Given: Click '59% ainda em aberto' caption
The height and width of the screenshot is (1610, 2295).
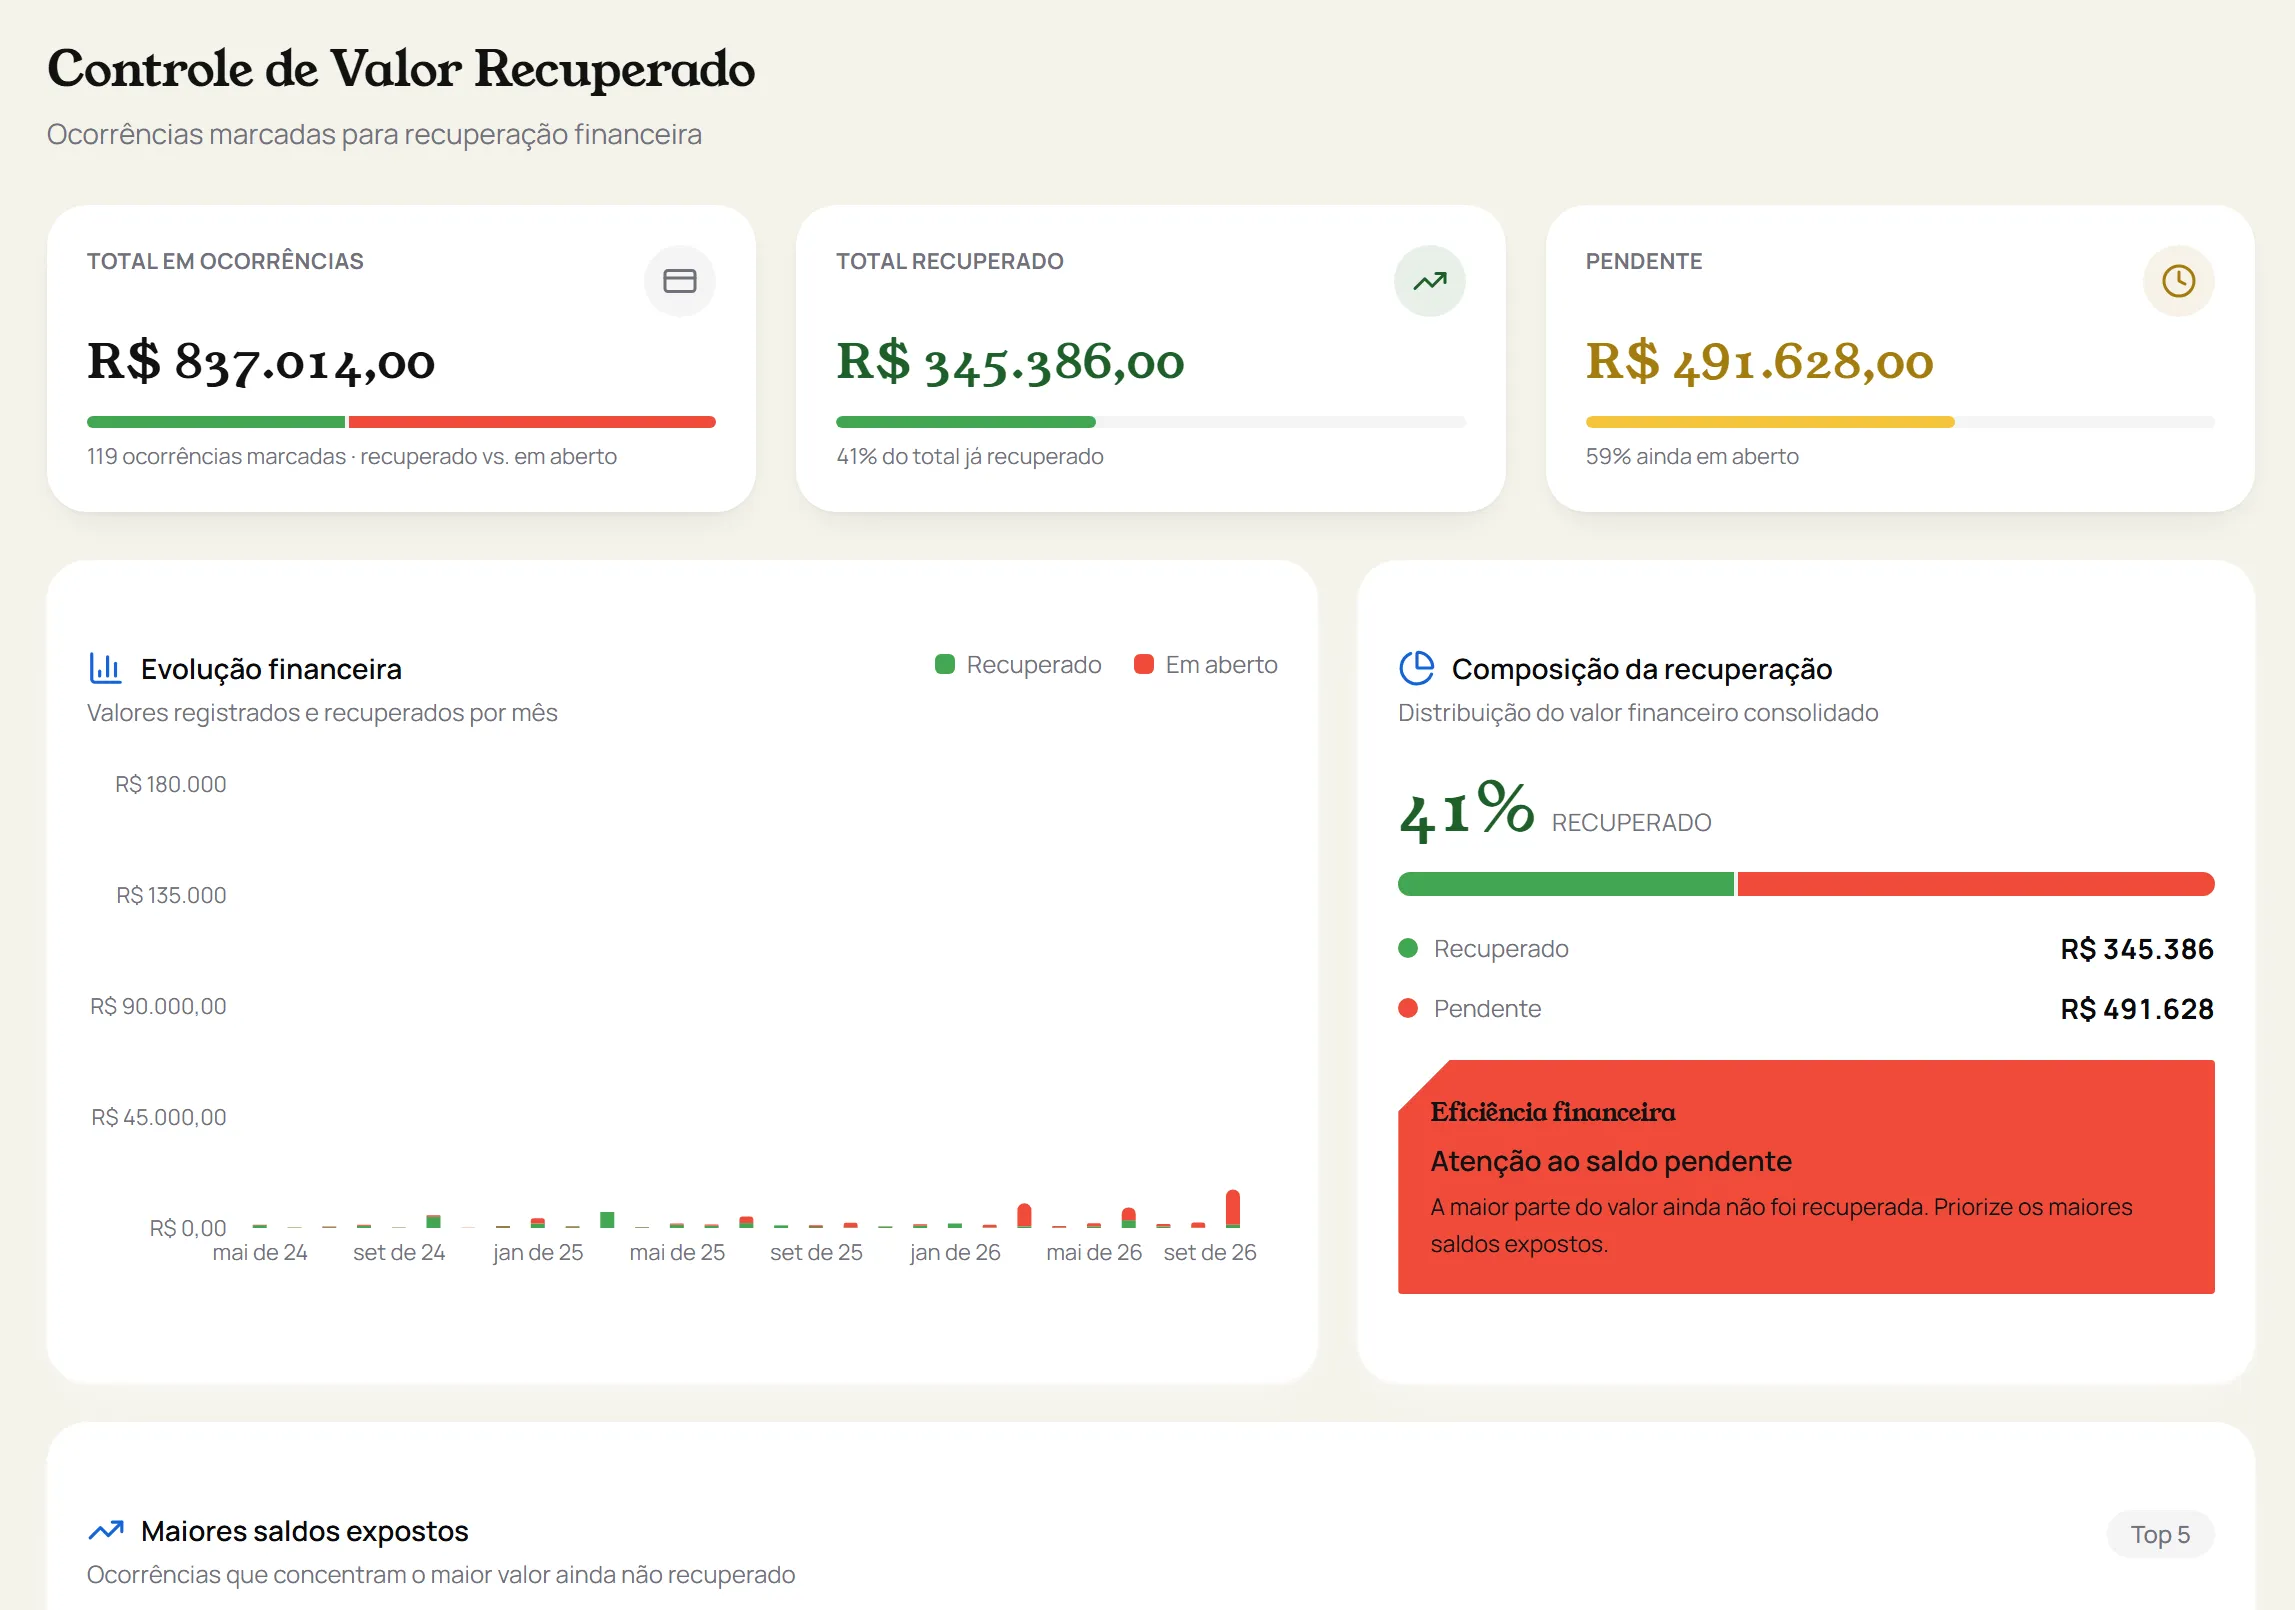Looking at the screenshot, I should coord(1691,456).
